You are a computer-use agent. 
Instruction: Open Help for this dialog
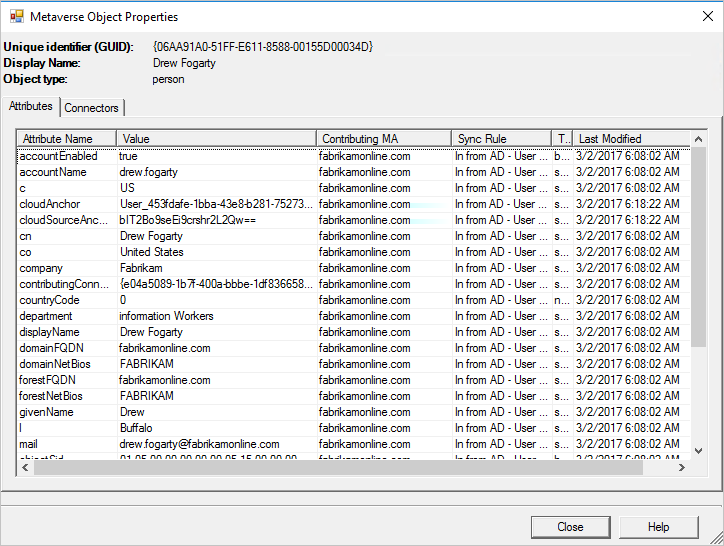(x=658, y=527)
